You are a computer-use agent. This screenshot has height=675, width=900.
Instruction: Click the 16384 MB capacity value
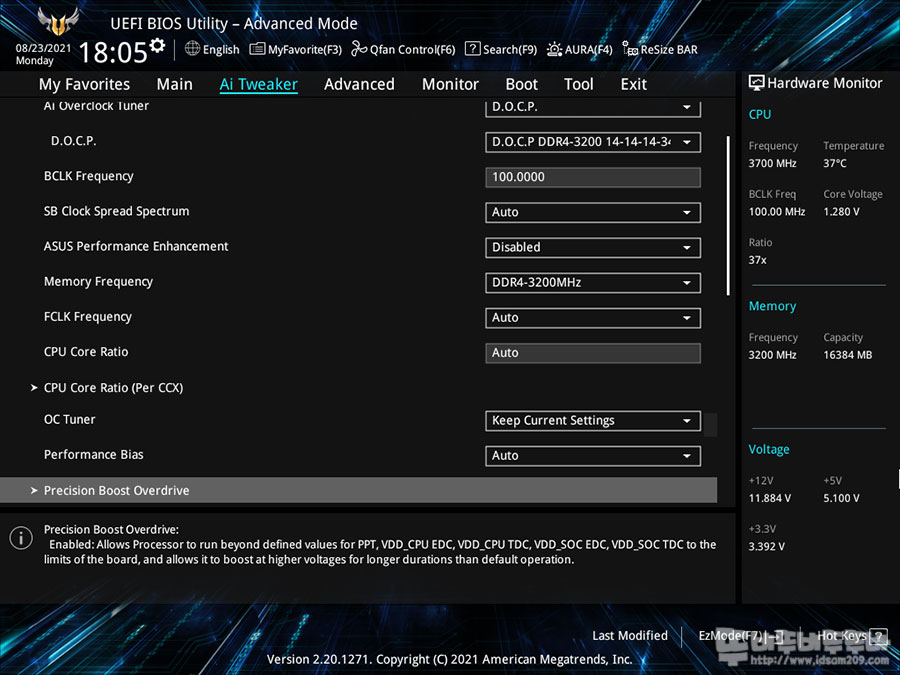[x=847, y=355]
